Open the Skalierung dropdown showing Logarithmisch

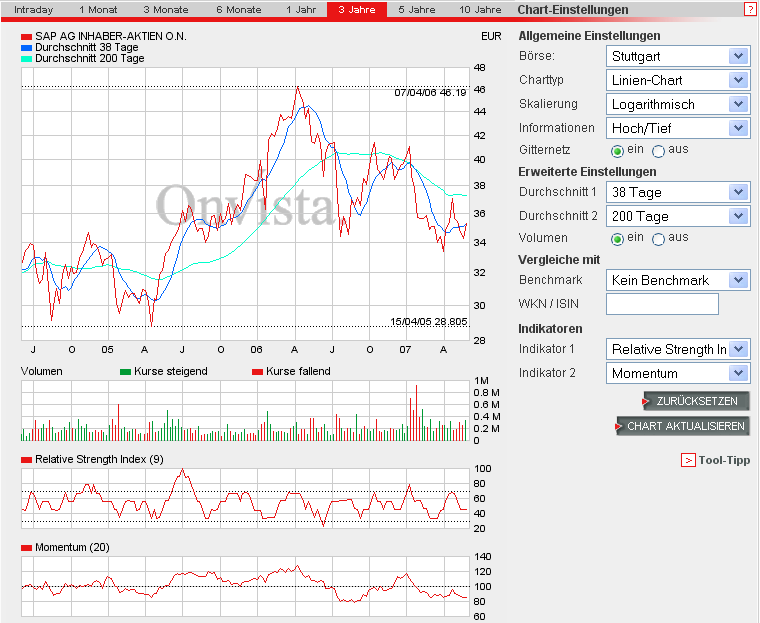point(678,104)
